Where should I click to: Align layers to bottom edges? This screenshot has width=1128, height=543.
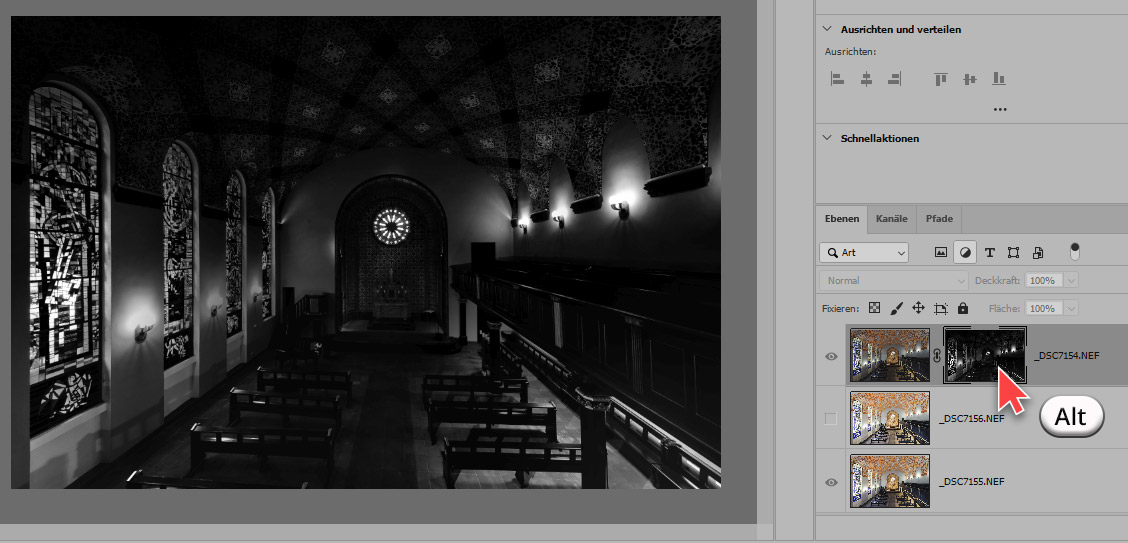pos(998,78)
